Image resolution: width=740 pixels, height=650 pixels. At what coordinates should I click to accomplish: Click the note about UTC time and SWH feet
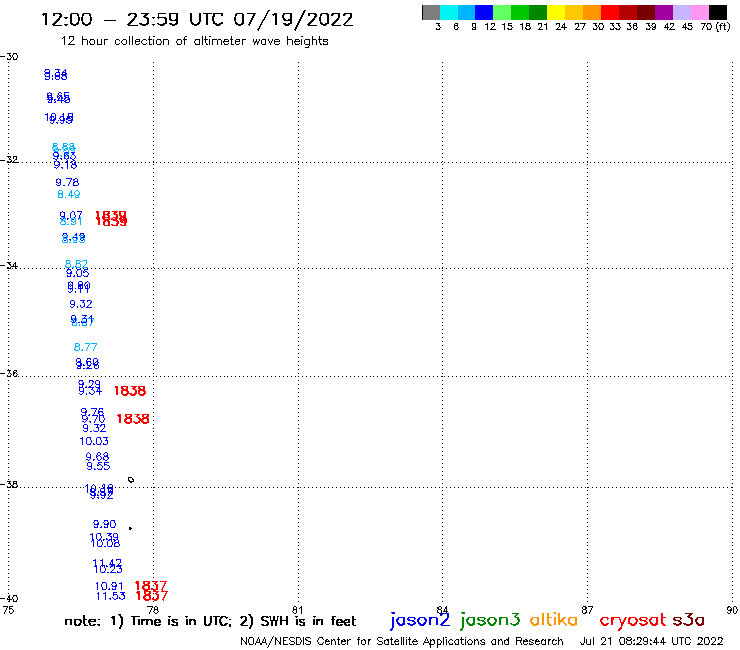[210, 621]
